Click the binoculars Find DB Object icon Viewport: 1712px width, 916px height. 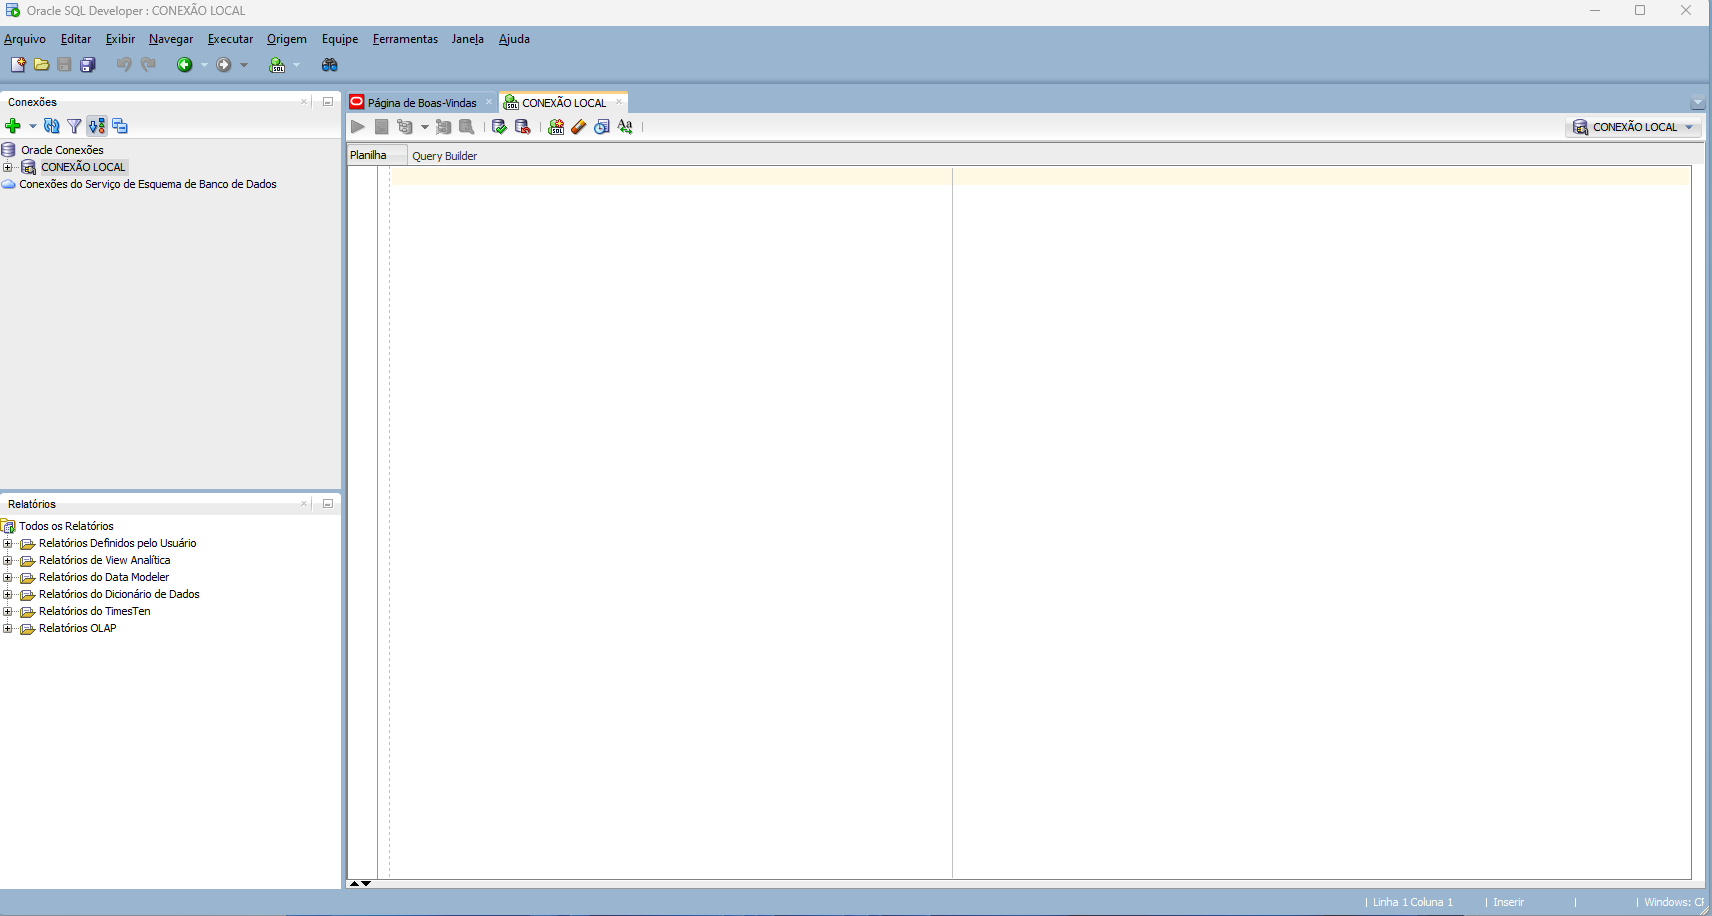click(x=329, y=65)
